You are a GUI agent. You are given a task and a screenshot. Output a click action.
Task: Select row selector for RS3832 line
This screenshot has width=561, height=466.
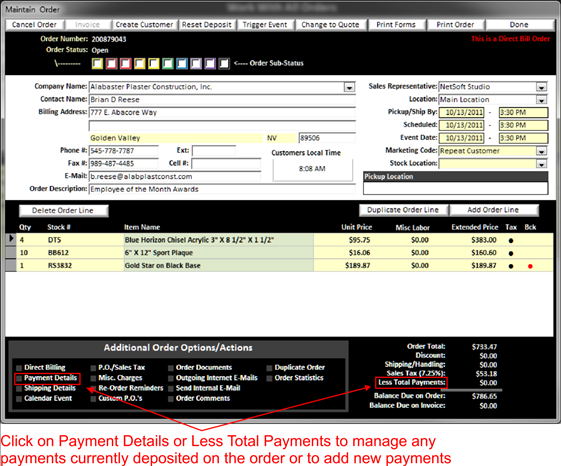click(11, 266)
